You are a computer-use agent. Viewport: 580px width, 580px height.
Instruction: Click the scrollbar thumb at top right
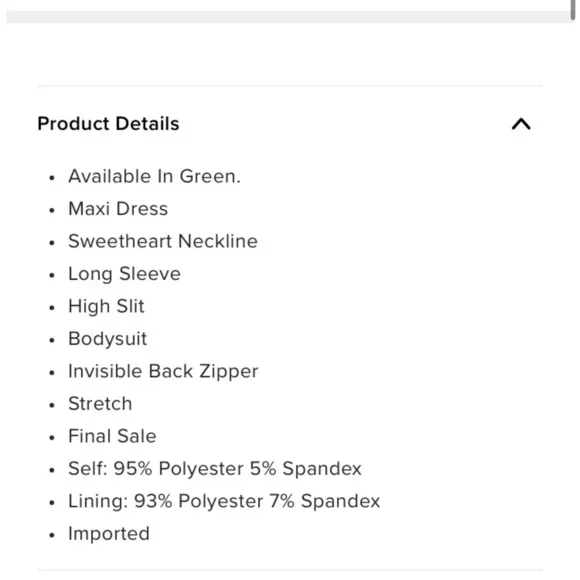[x=573, y=10]
